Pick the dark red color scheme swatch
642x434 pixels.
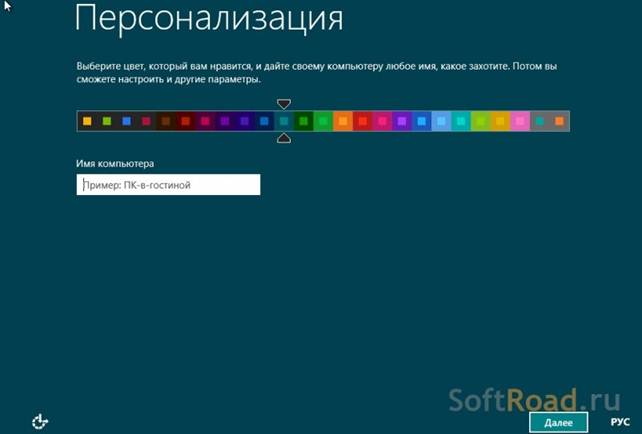point(185,121)
